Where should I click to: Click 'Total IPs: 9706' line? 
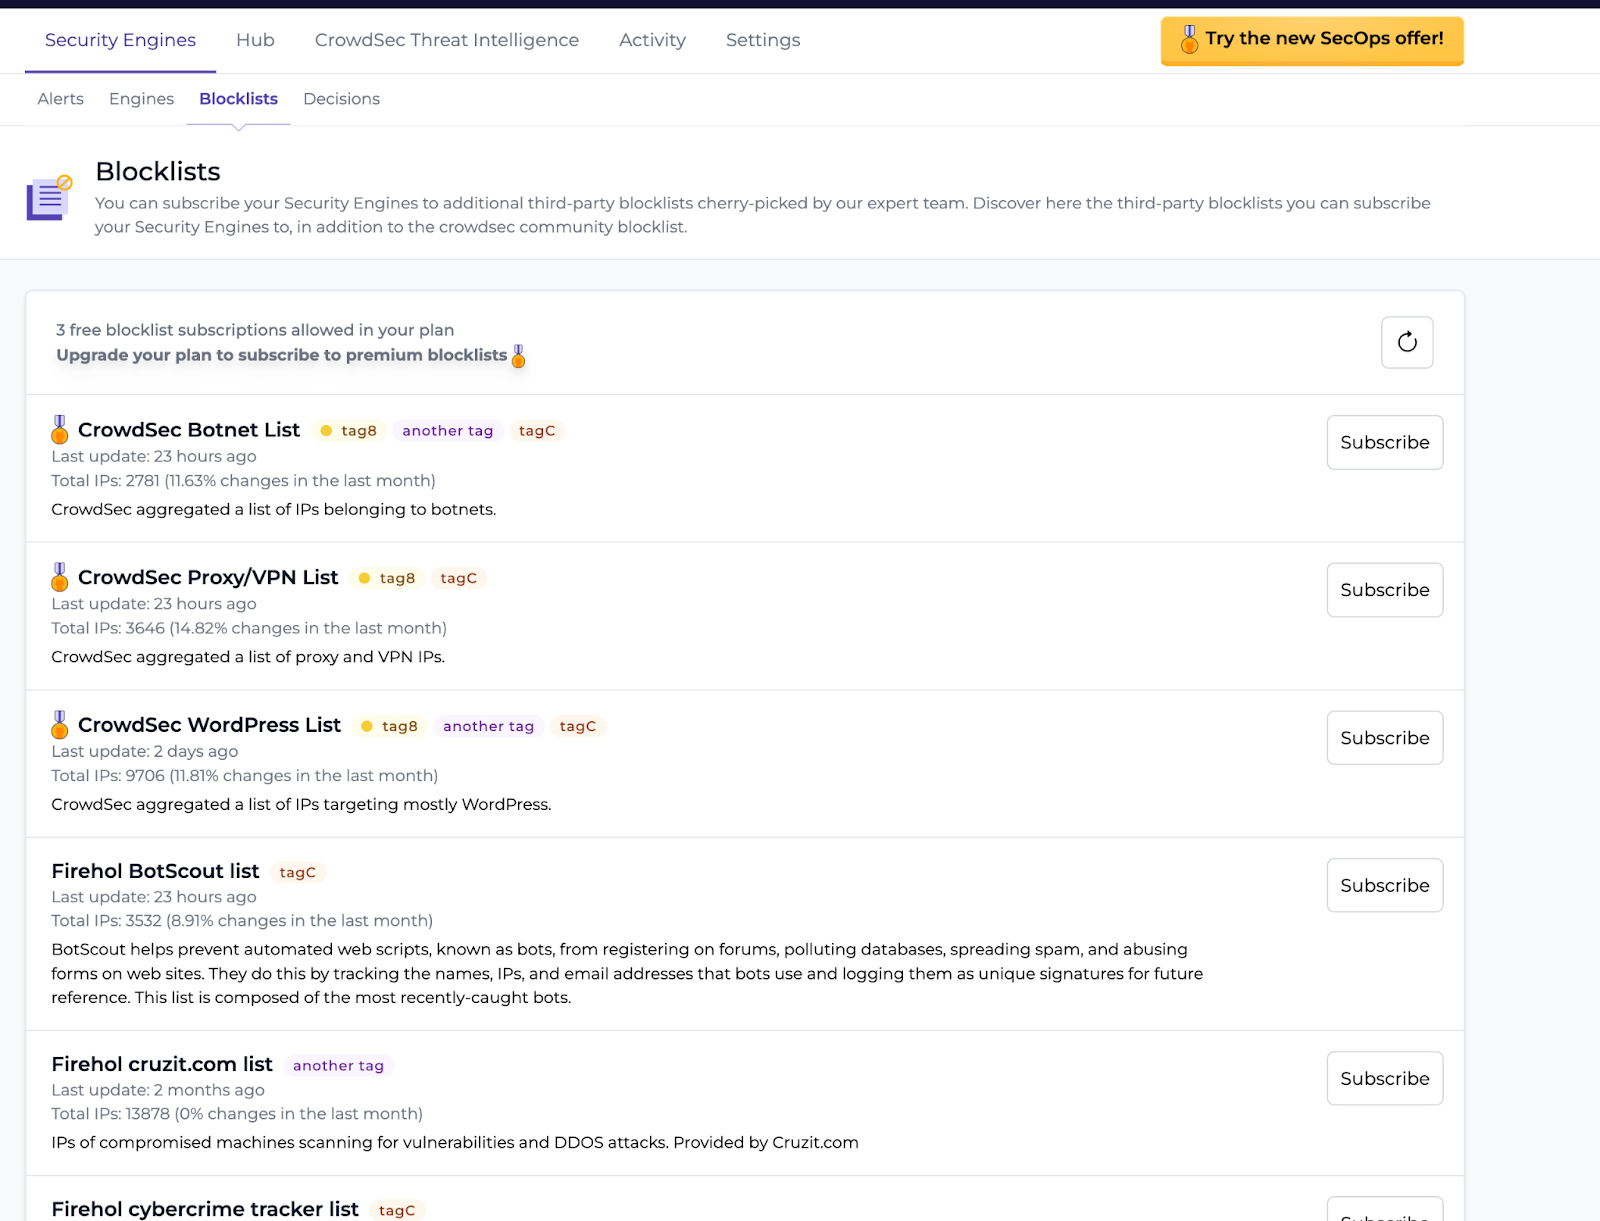[x=245, y=776]
